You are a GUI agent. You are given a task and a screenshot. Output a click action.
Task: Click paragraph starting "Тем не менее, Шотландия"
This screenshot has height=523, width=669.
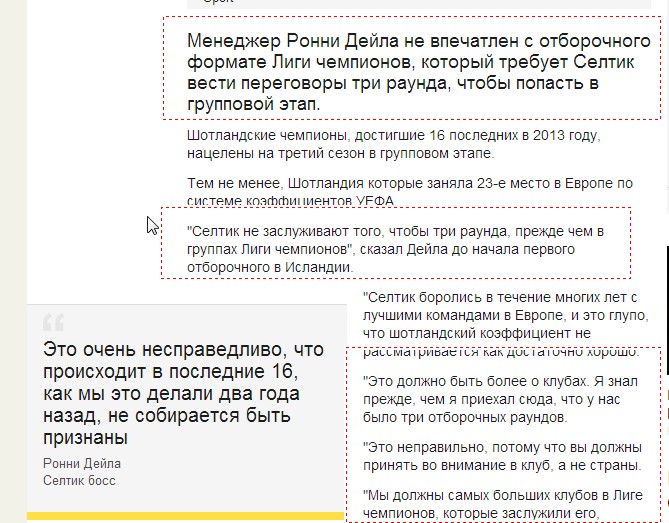click(x=410, y=192)
